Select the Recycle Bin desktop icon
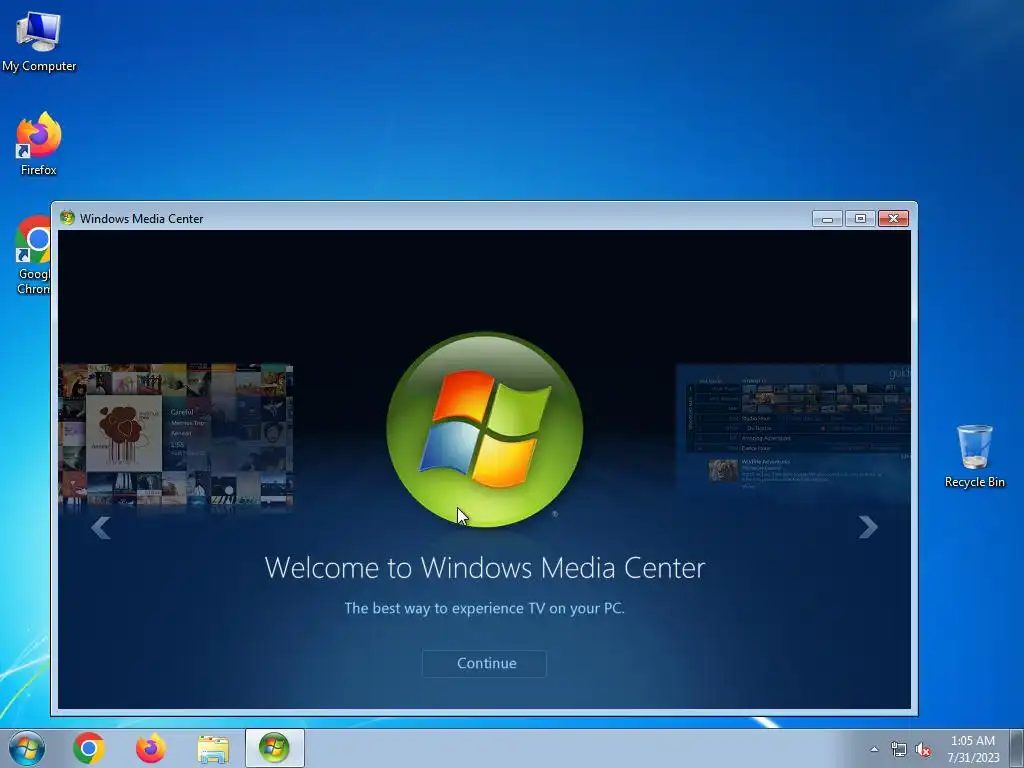Screen dimensions: 1024x768 click(x=974, y=456)
